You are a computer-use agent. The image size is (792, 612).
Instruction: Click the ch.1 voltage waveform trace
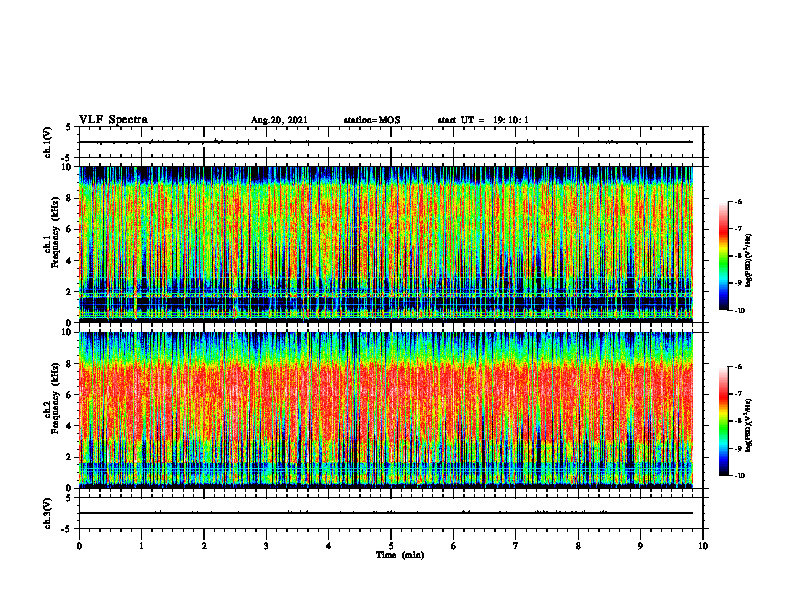(386, 142)
